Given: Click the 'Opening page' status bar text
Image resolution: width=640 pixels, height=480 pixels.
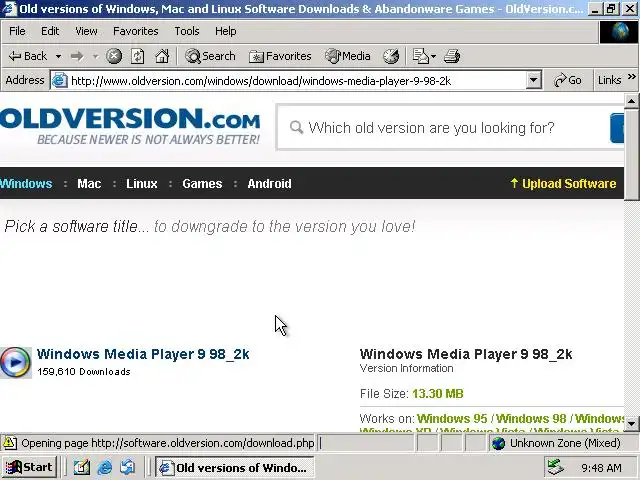Looking at the screenshot, I should click(168, 443).
